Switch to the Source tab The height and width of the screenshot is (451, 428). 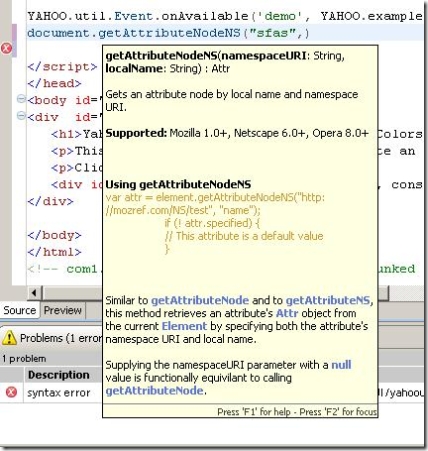(x=20, y=310)
